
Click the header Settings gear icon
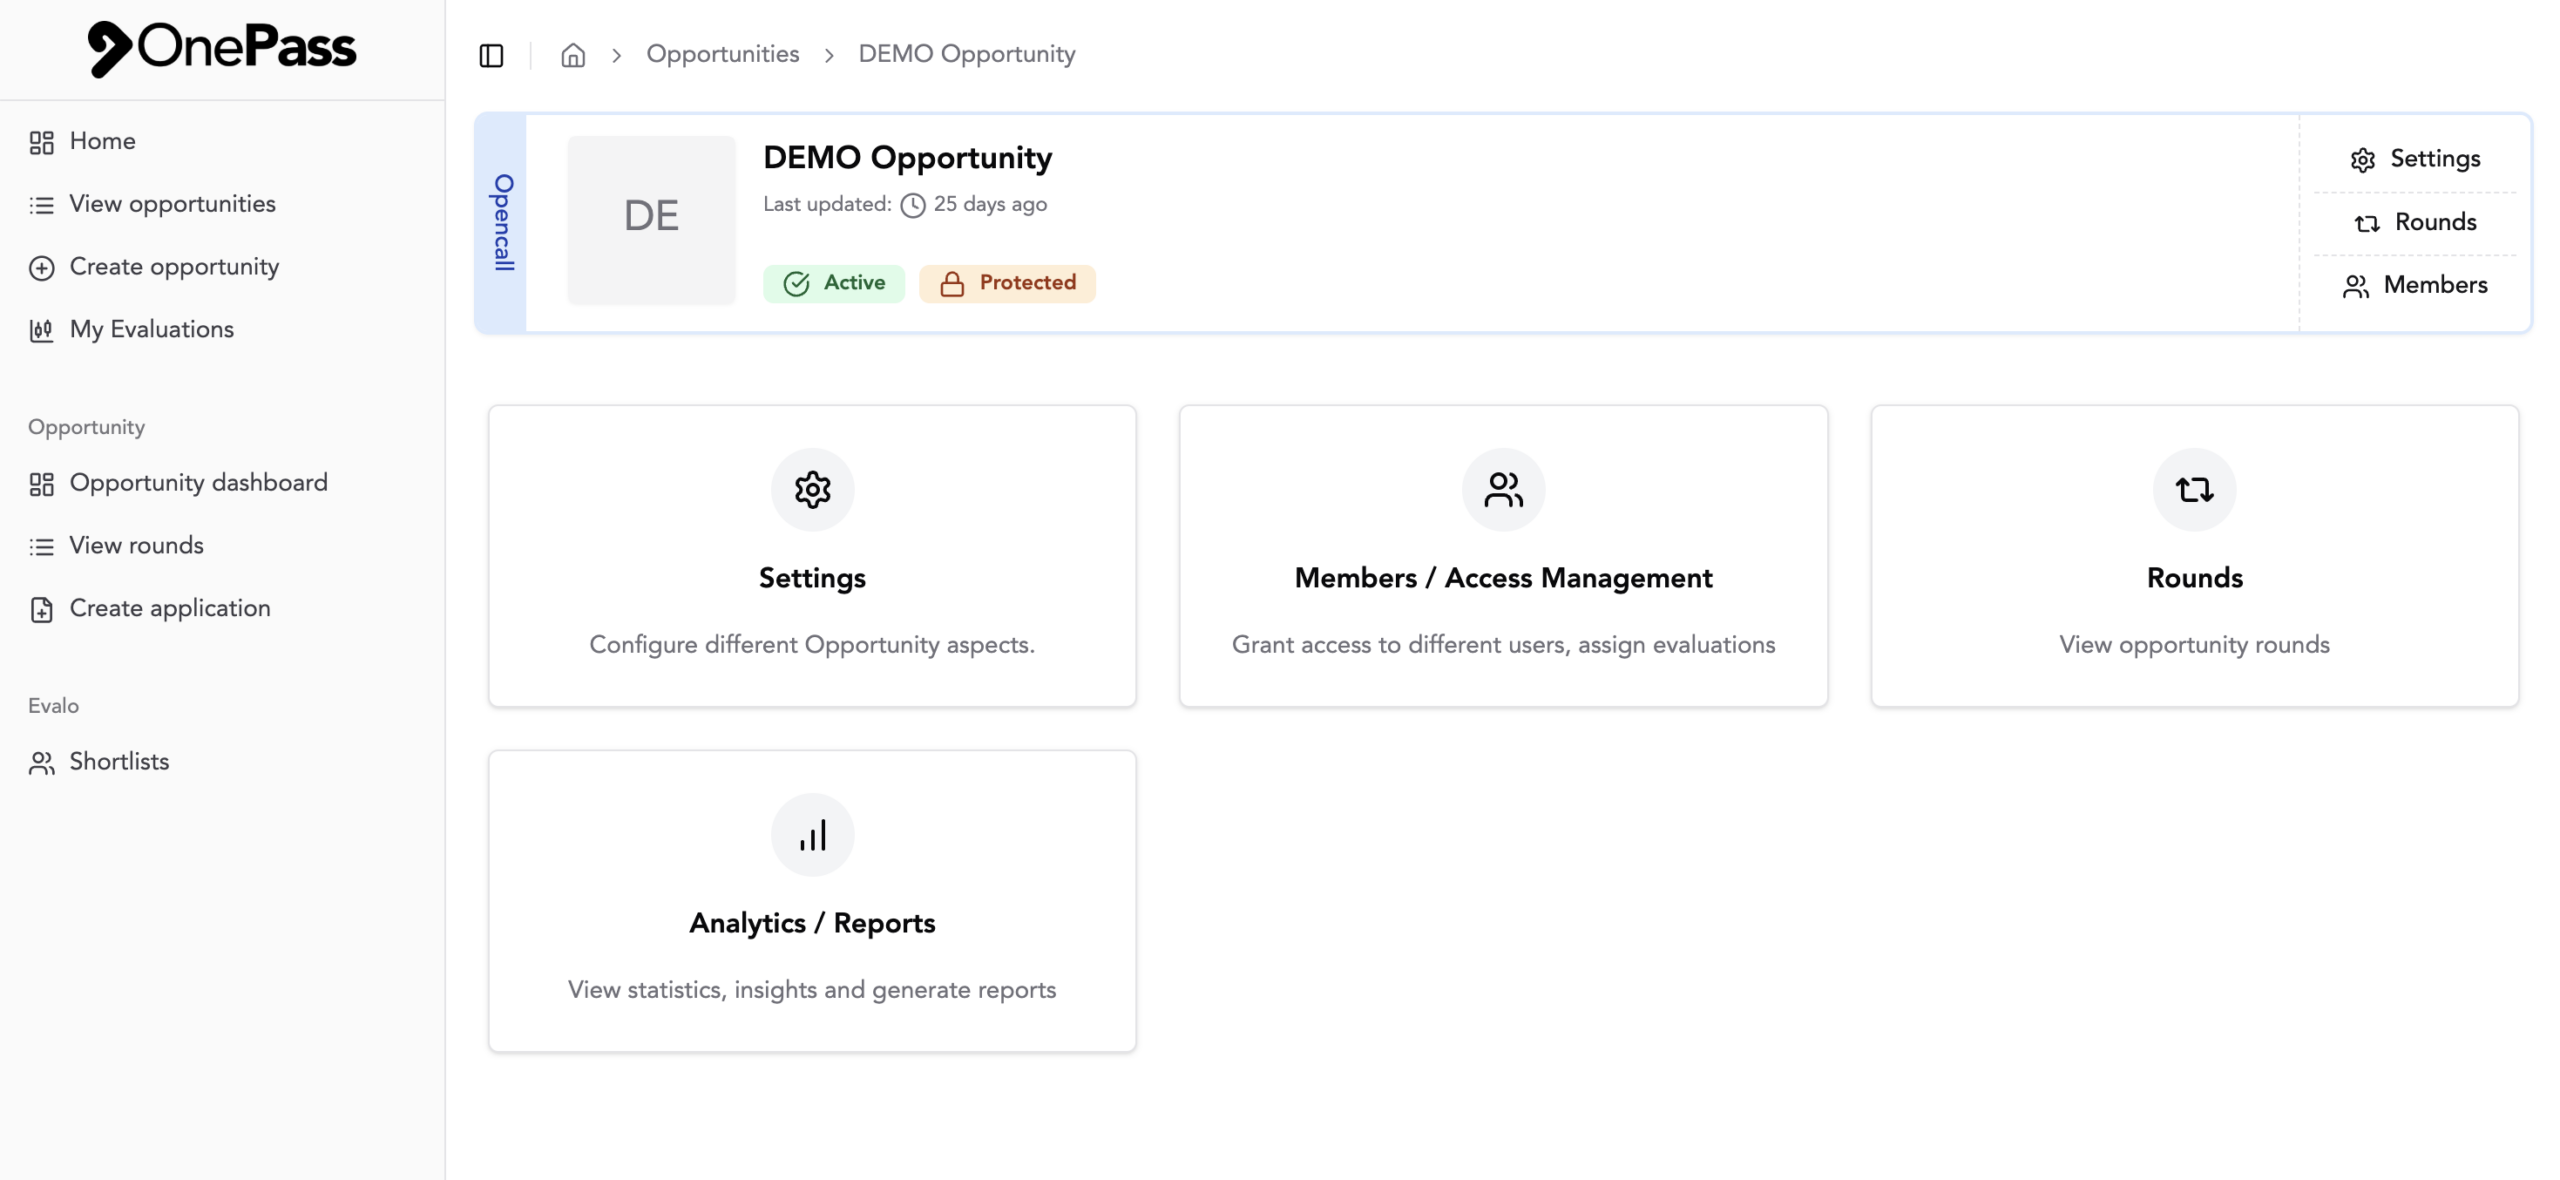2362,160
